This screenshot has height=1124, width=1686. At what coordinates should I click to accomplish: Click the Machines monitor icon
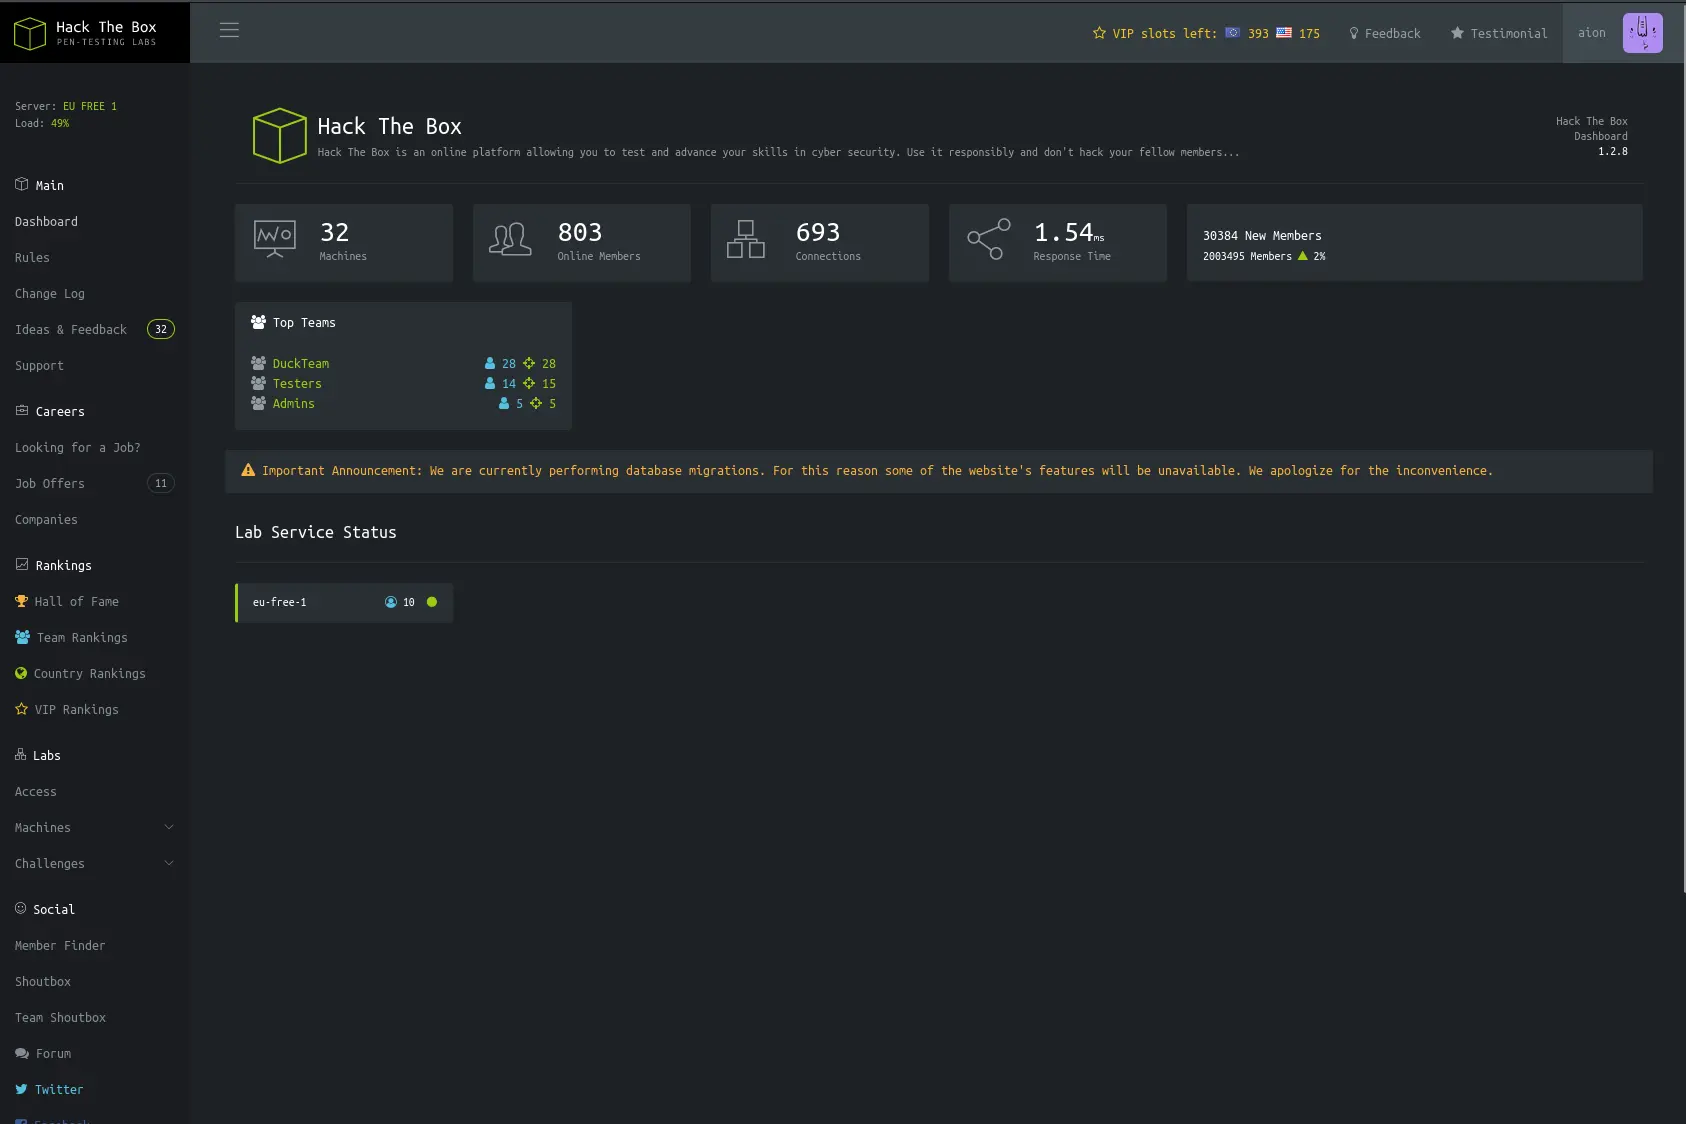(x=275, y=239)
